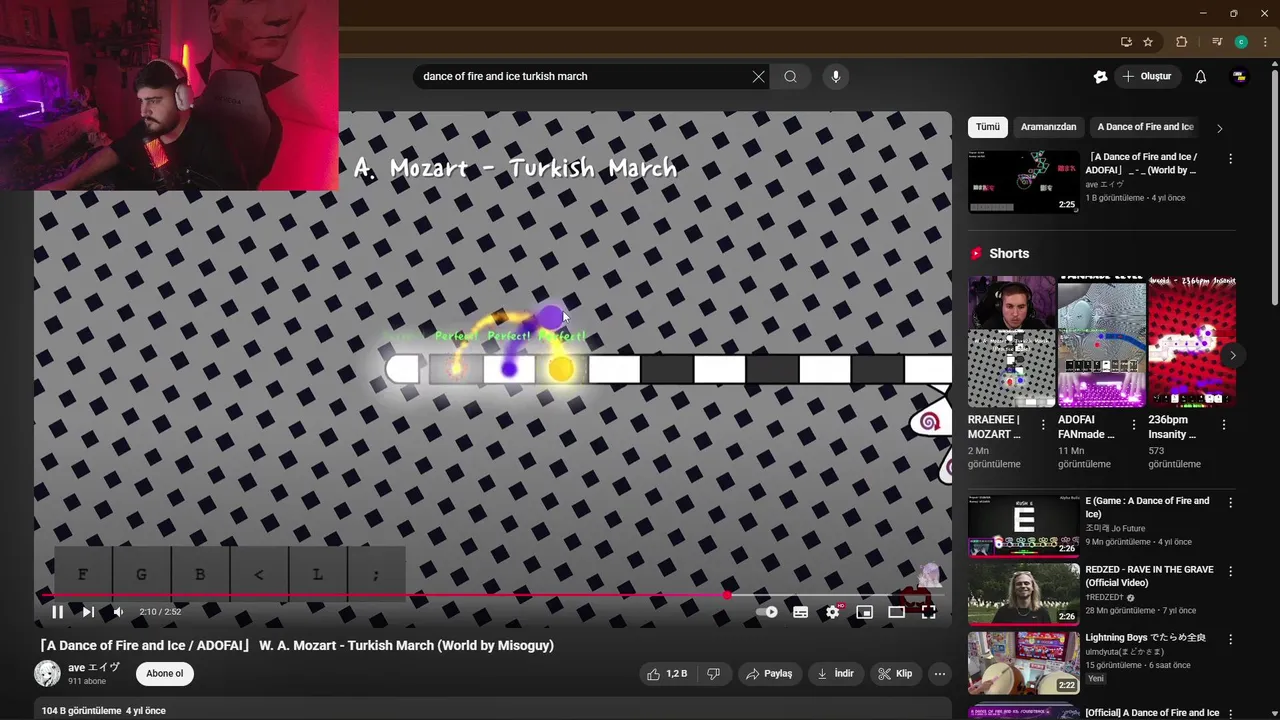
Task: Open the ave エイヴ channel name link
Action: [x=94, y=668]
